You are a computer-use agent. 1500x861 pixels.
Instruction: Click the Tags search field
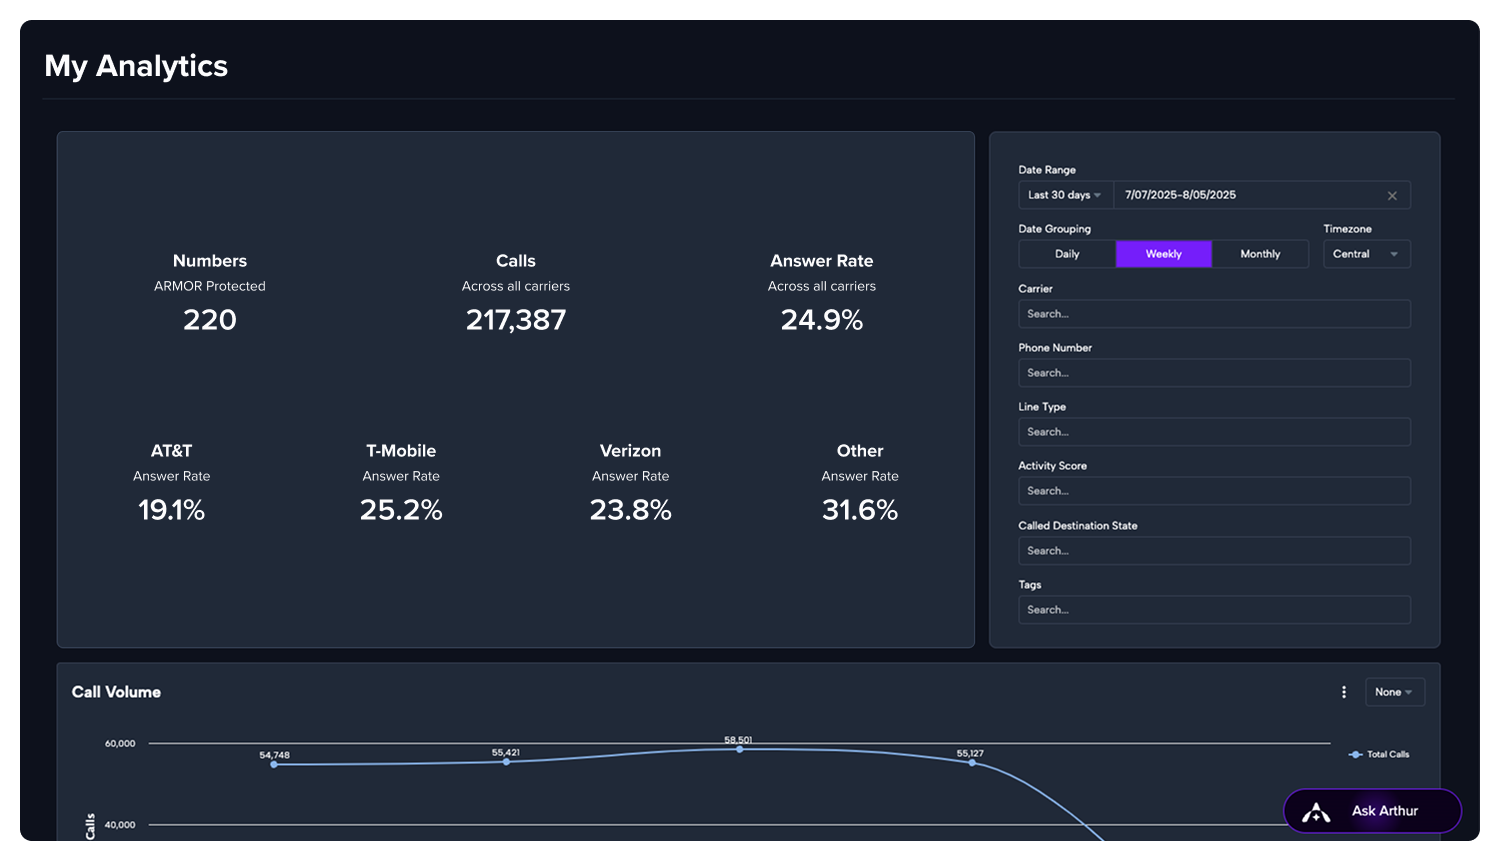1214,609
